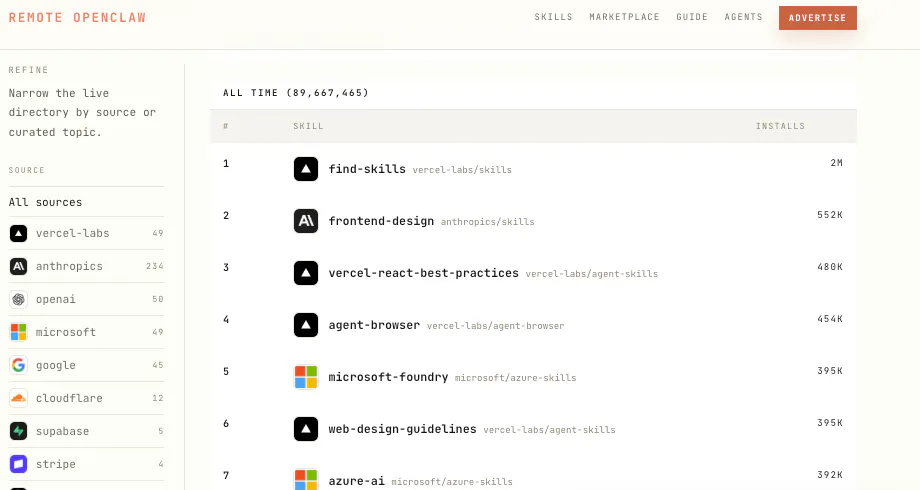
Task: Click the google logo icon in the sidebar
Action: pos(18,365)
